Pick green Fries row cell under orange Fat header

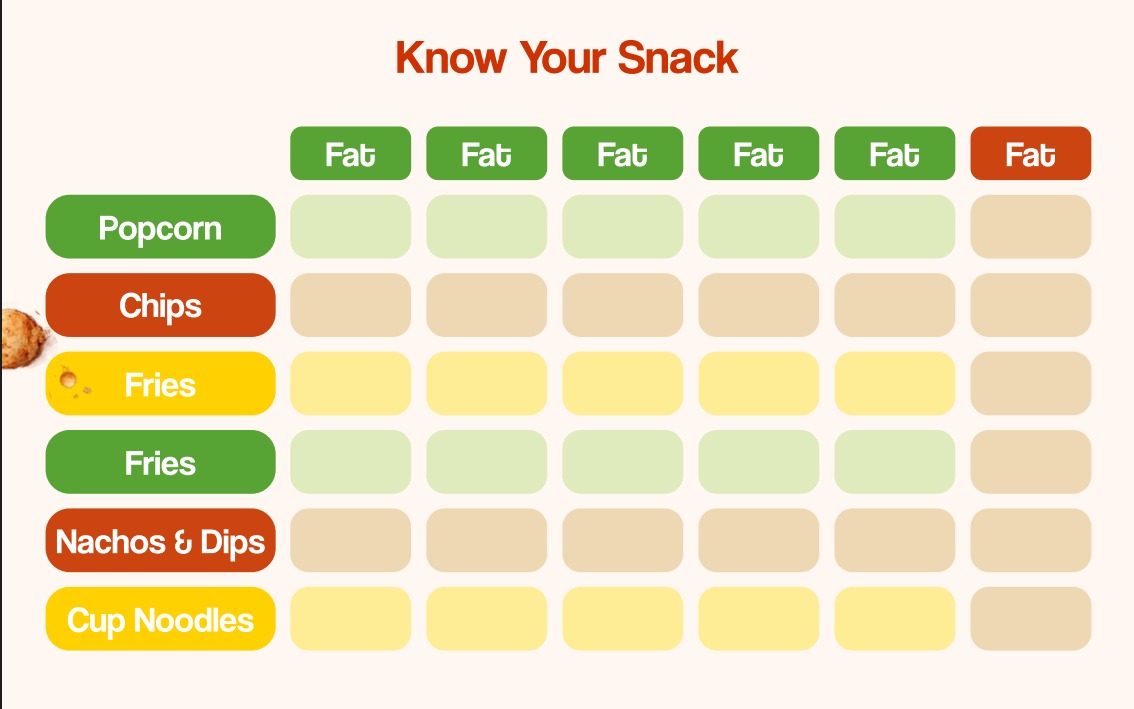click(x=1031, y=462)
